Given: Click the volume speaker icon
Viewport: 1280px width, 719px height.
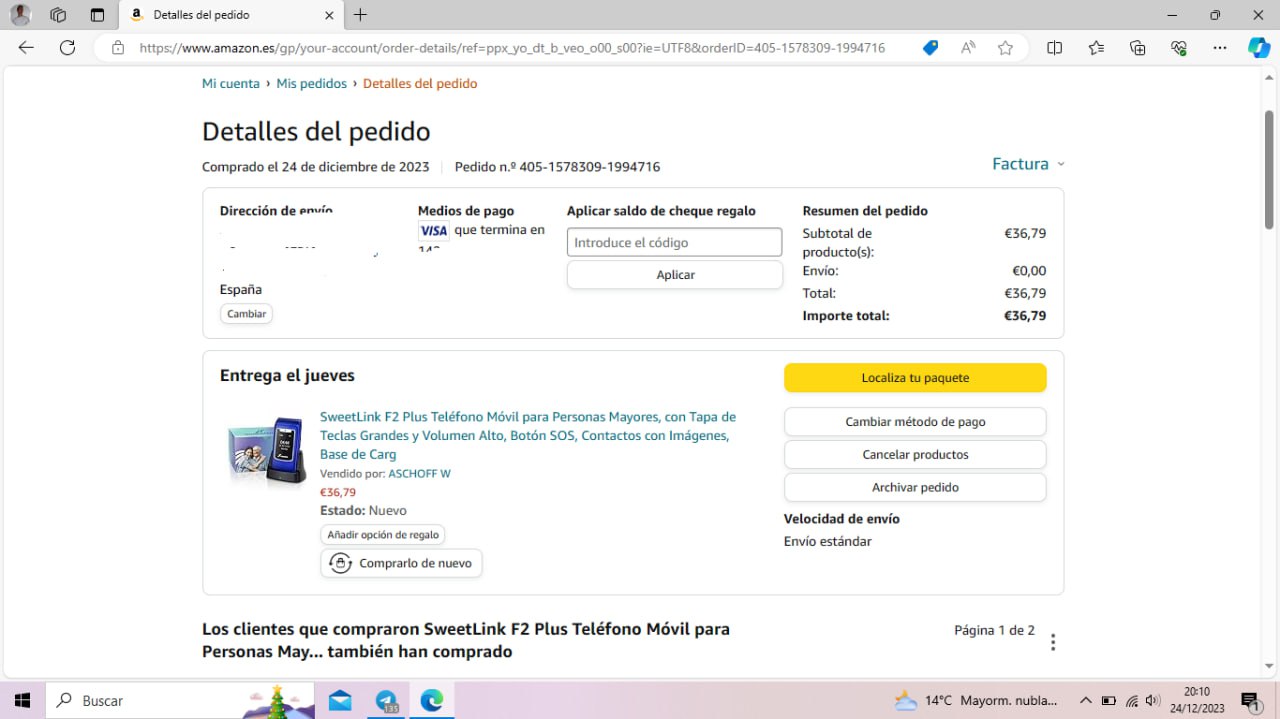Looking at the screenshot, I should (x=1153, y=700).
